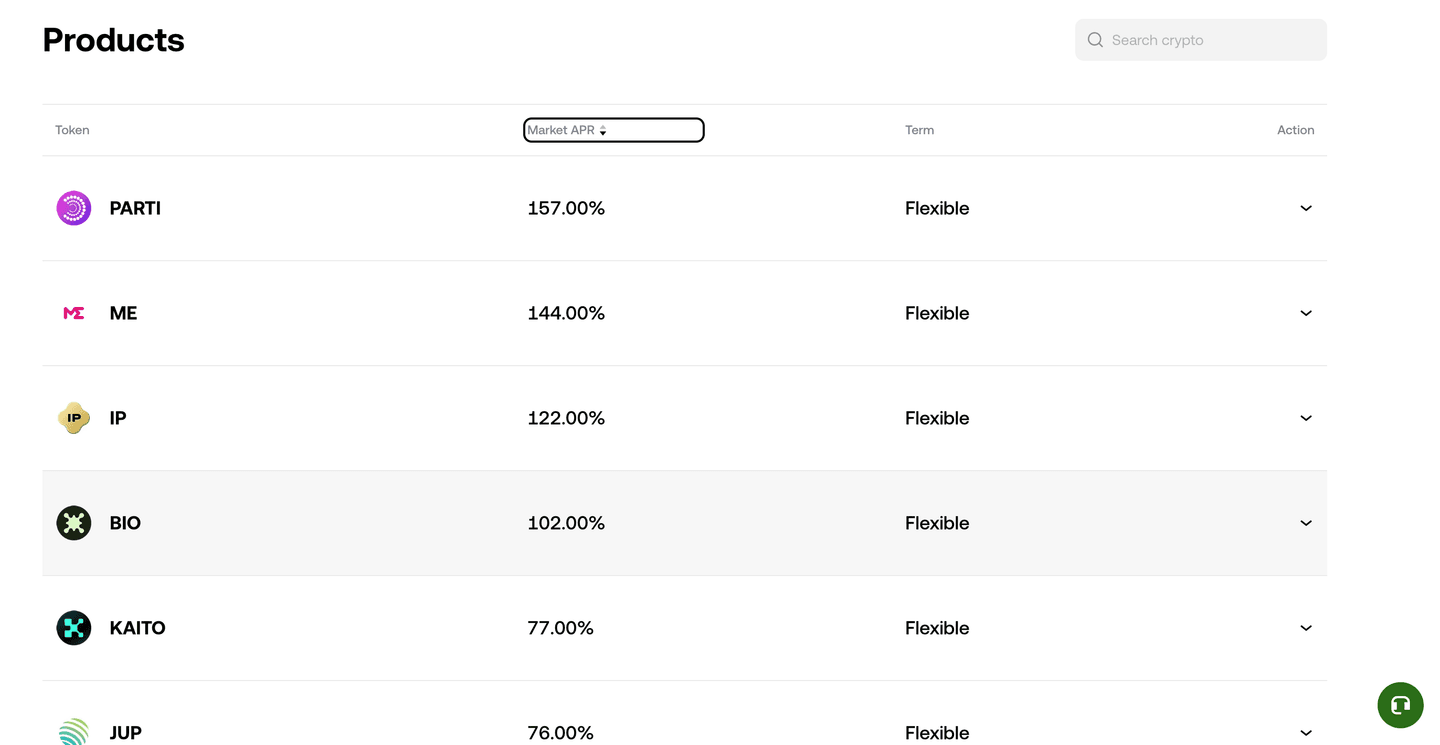Image resolution: width=1440 pixels, height=745 pixels.
Task: Expand the IP row chevron
Action: [x=1306, y=418]
